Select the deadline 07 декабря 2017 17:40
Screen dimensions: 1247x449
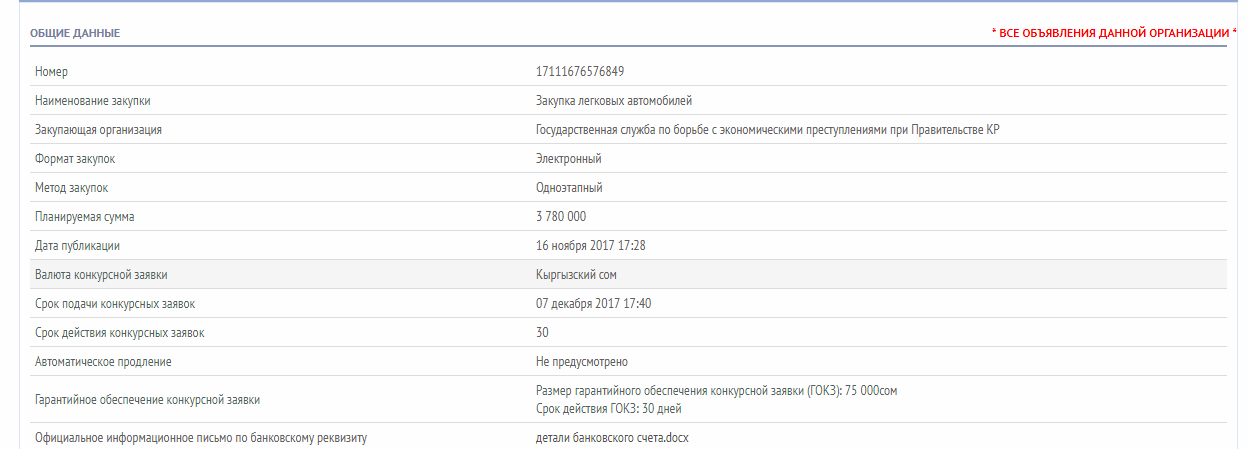594,304
